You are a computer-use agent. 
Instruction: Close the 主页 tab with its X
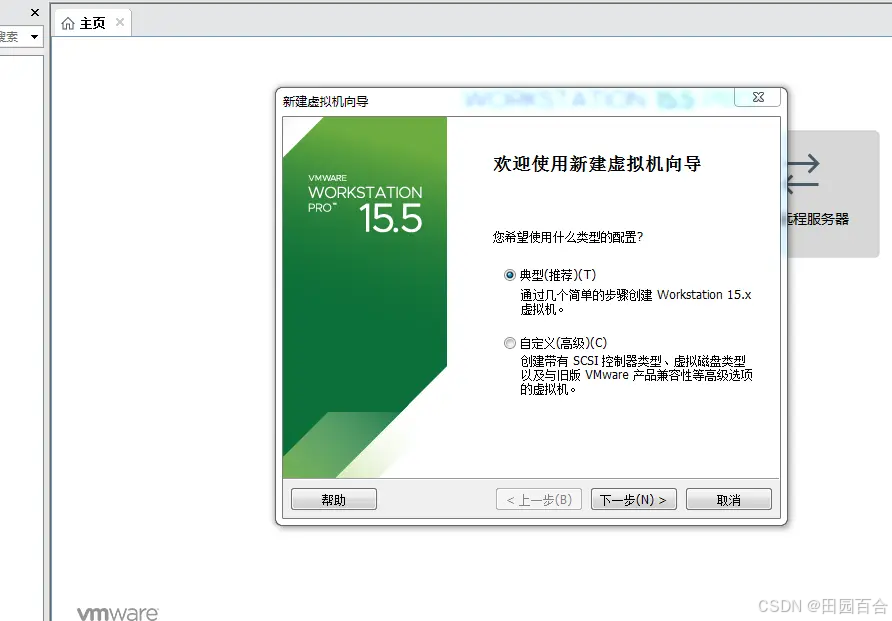(x=119, y=22)
